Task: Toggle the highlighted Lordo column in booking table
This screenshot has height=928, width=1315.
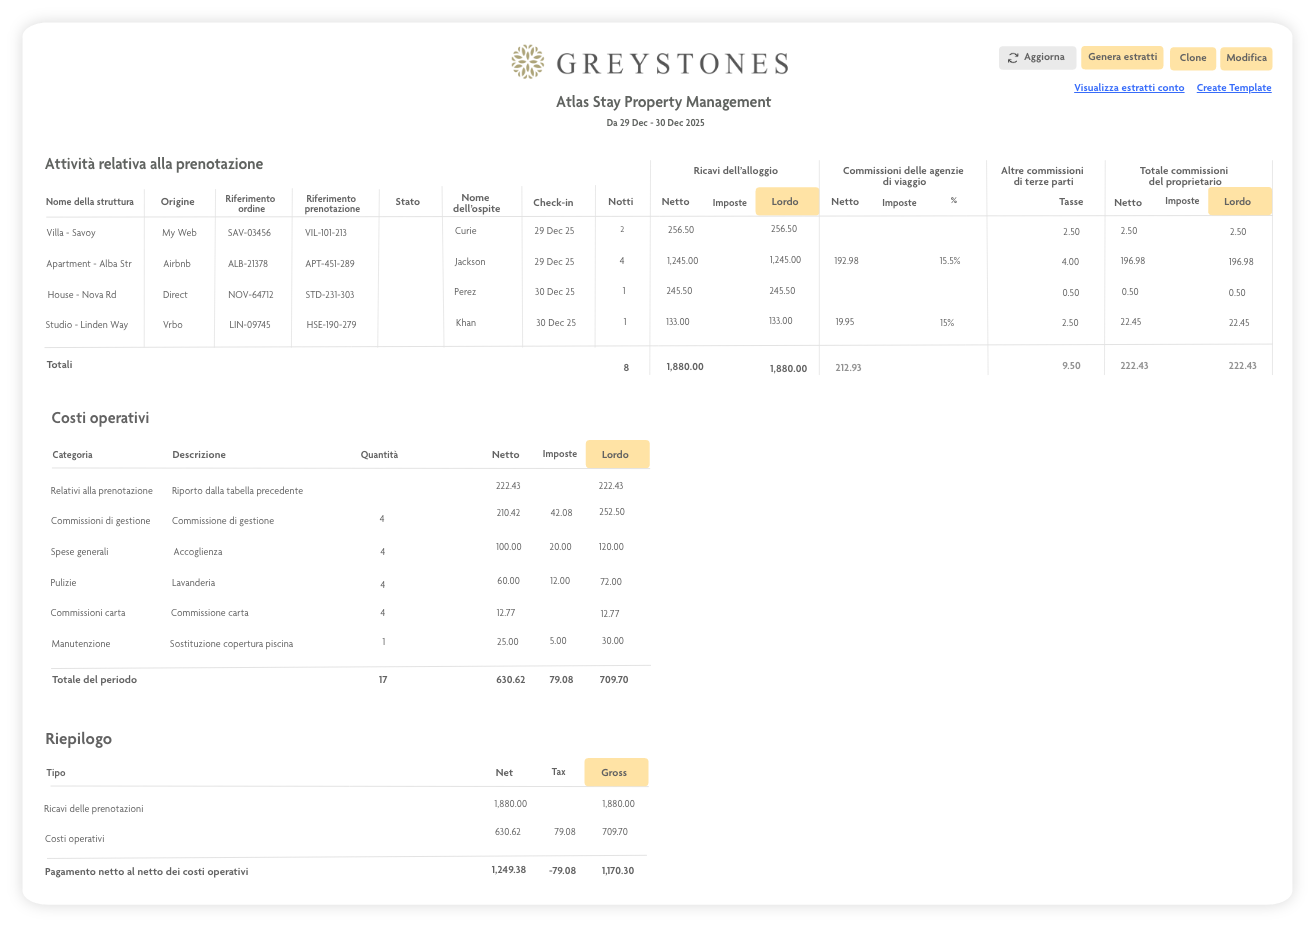Action: tap(787, 201)
